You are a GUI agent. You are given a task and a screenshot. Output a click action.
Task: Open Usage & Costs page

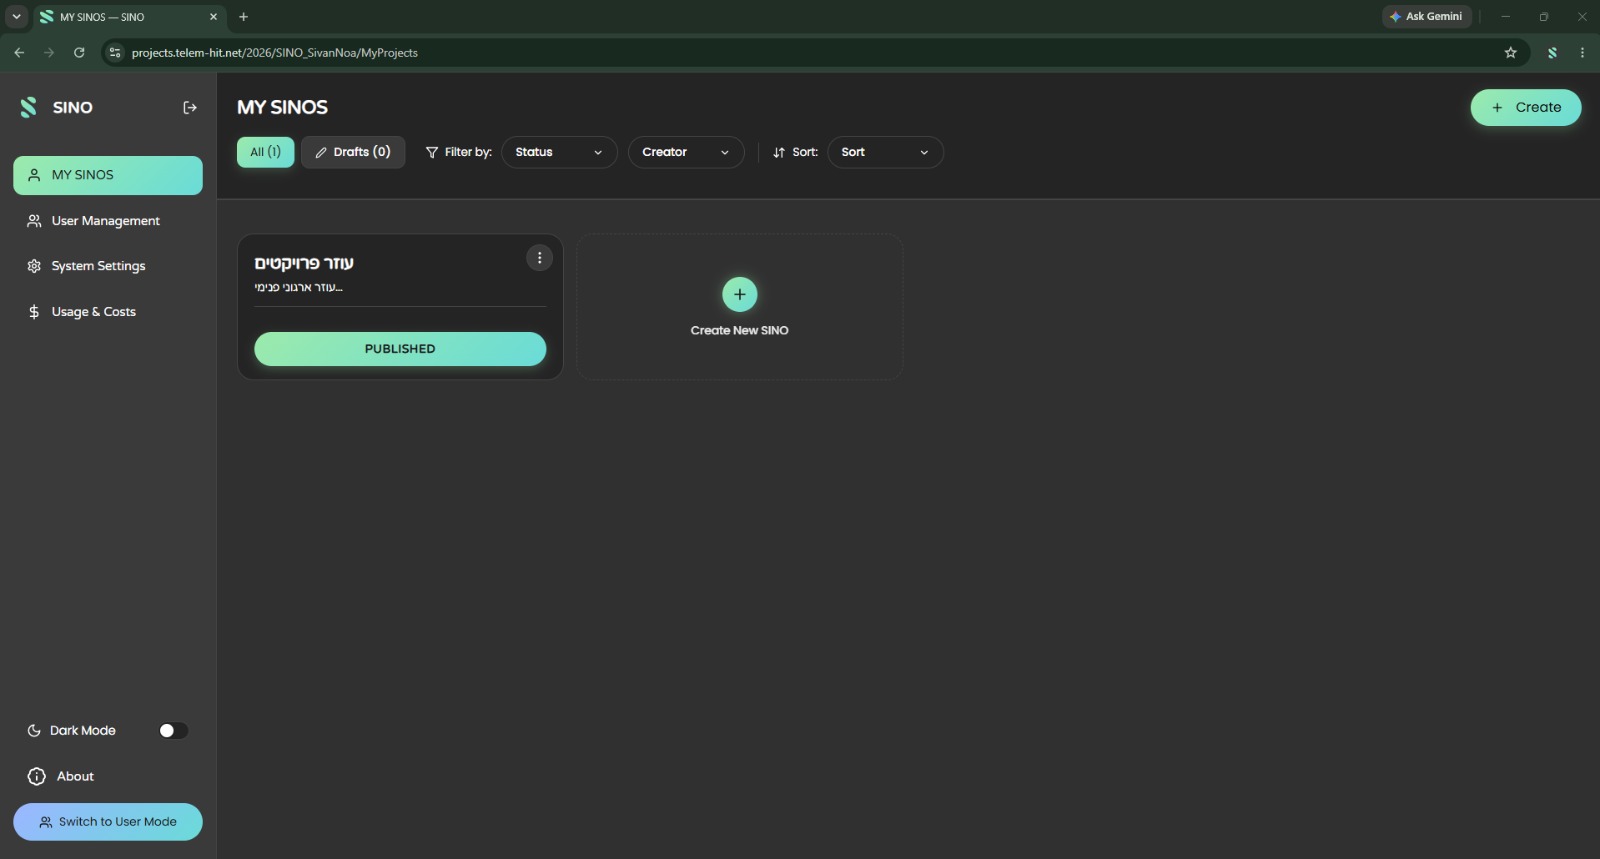pyautogui.click(x=108, y=312)
